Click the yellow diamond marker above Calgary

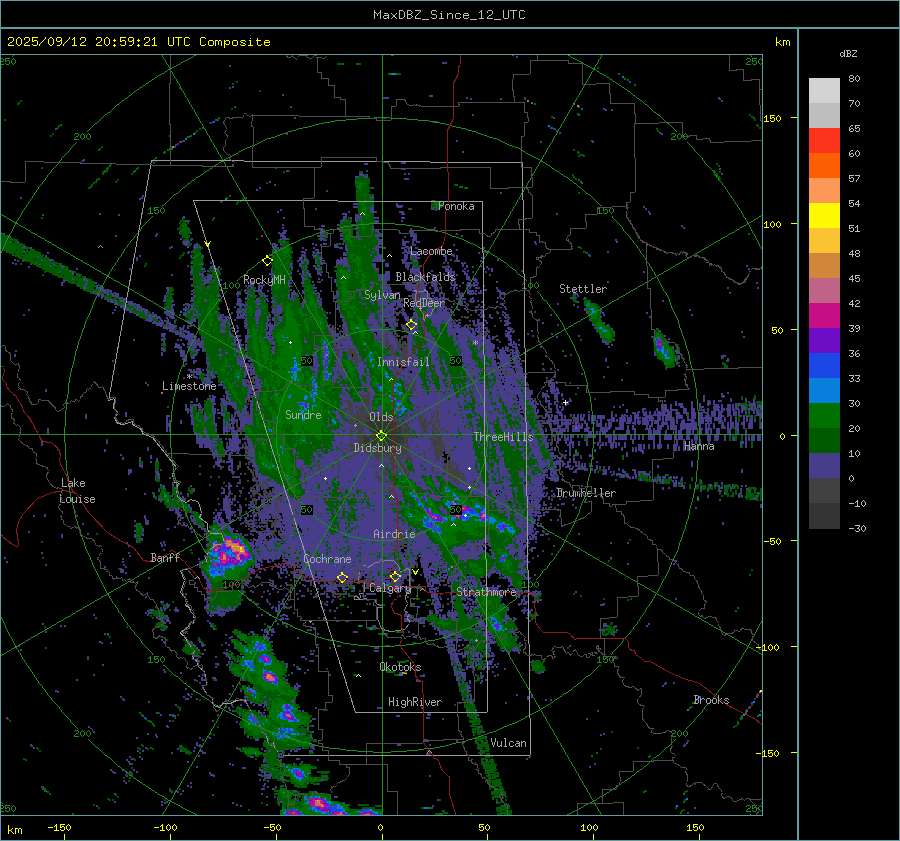(x=395, y=576)
